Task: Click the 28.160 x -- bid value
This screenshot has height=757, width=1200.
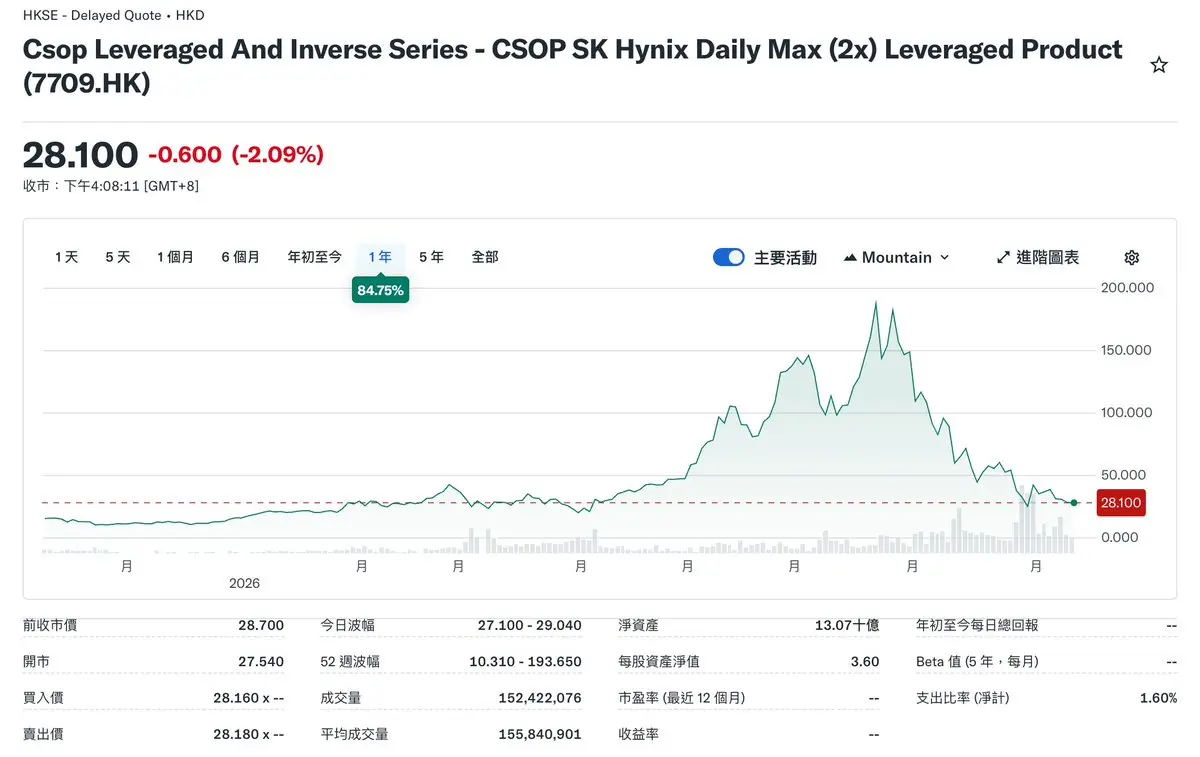Action: [x=249, y=698]
